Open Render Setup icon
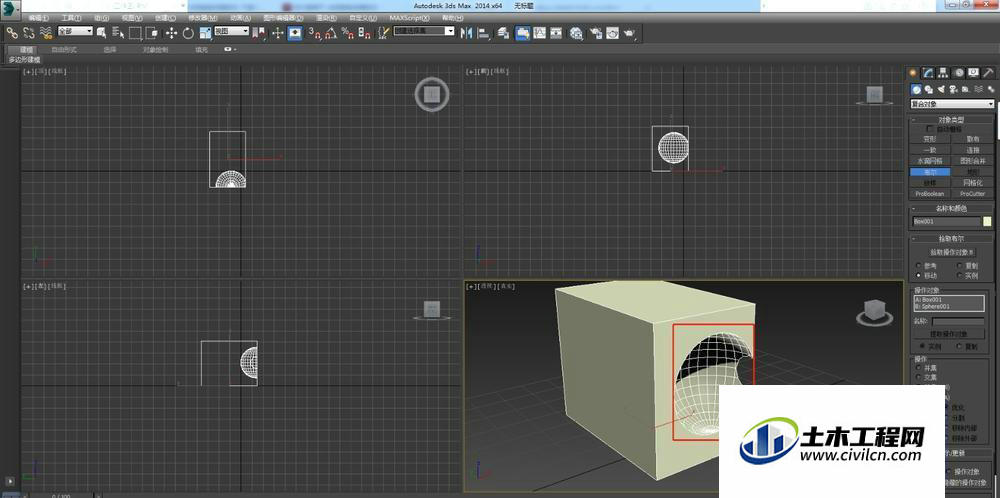The height and width of the screenshot is (498, 1000). 596,33
